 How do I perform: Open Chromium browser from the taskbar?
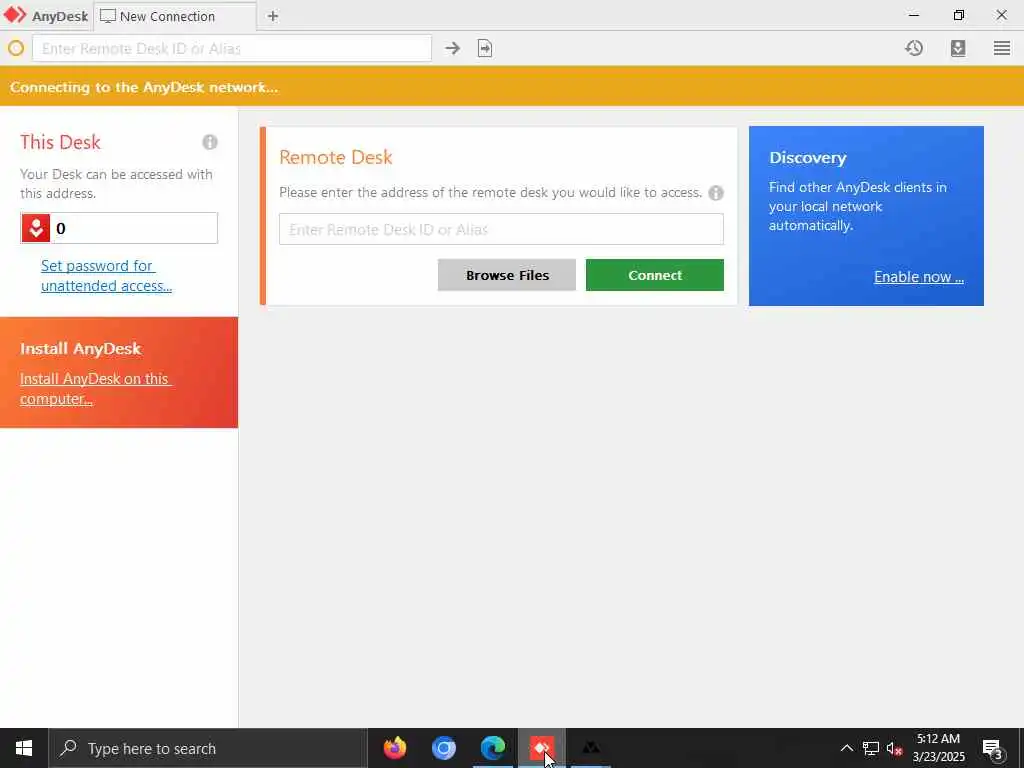point(443,748)
